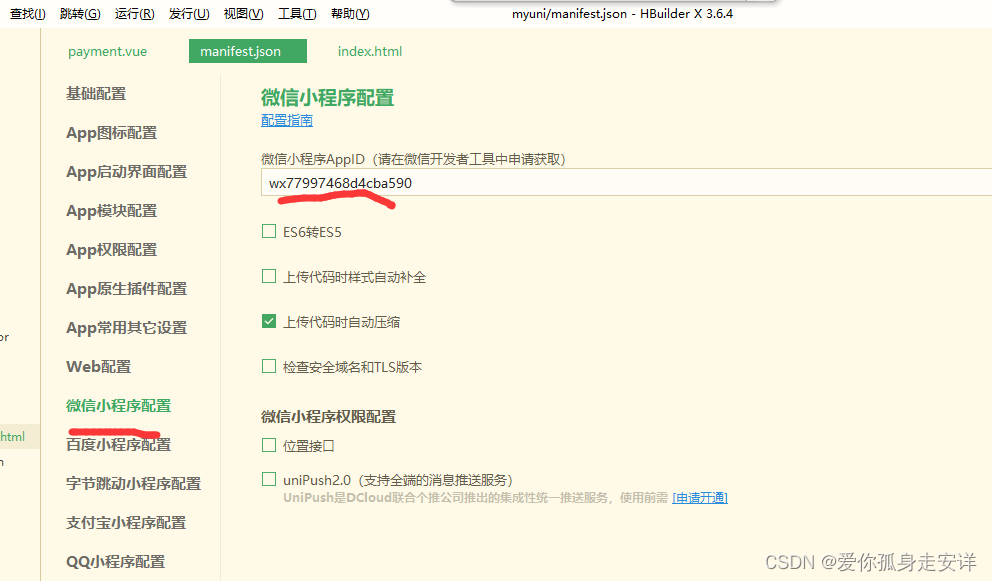Switch to the index.html tab
Image resolution: width=992 pixels, height=581 pixels.
tap(369, 50)
